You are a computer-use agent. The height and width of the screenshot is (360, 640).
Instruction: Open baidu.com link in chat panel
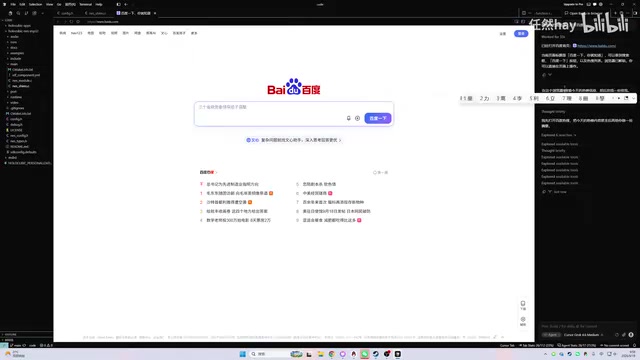pos(596,46)
